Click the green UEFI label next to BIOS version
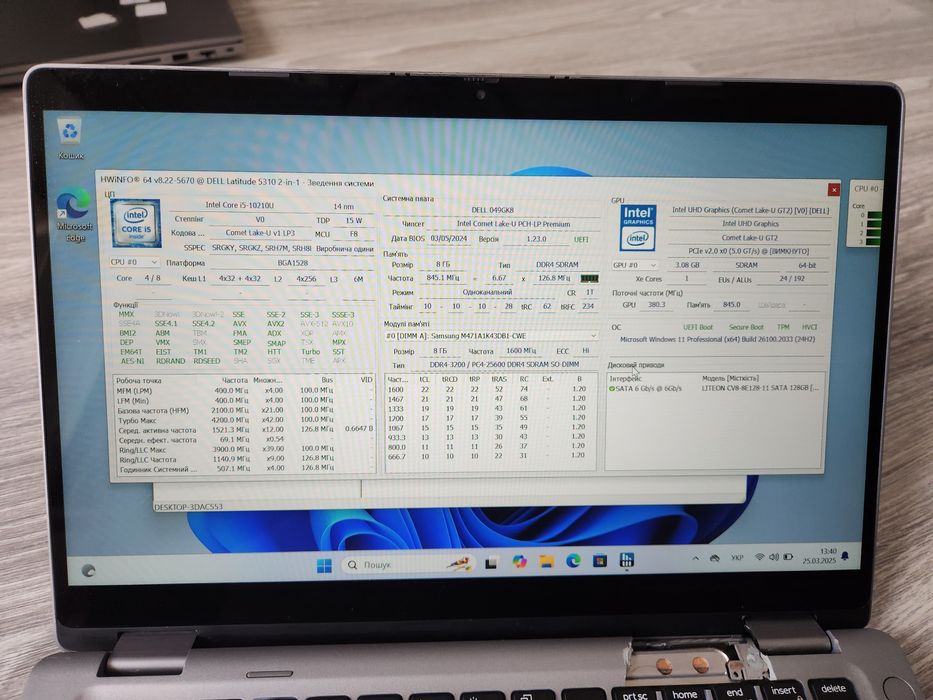 pos(581,239)
